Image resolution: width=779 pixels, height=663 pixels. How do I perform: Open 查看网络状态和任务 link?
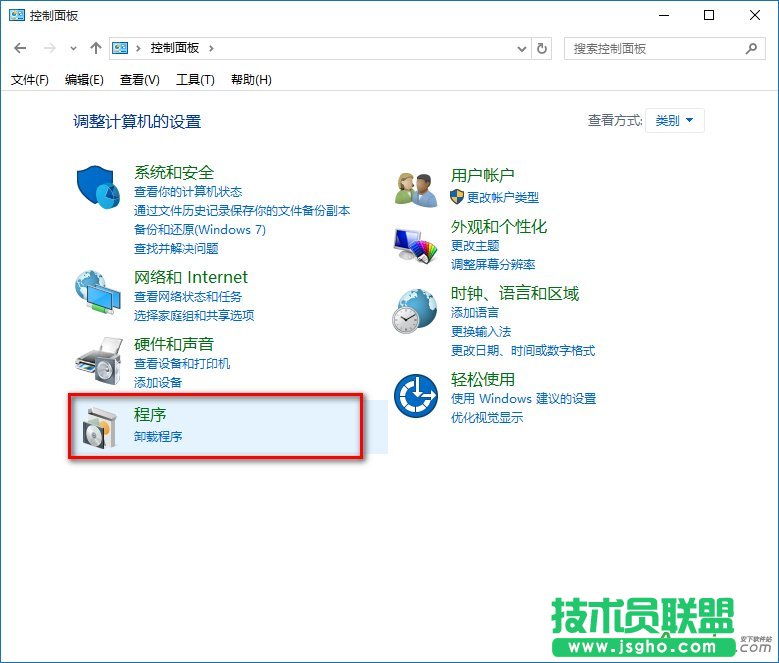pos(188,296)
